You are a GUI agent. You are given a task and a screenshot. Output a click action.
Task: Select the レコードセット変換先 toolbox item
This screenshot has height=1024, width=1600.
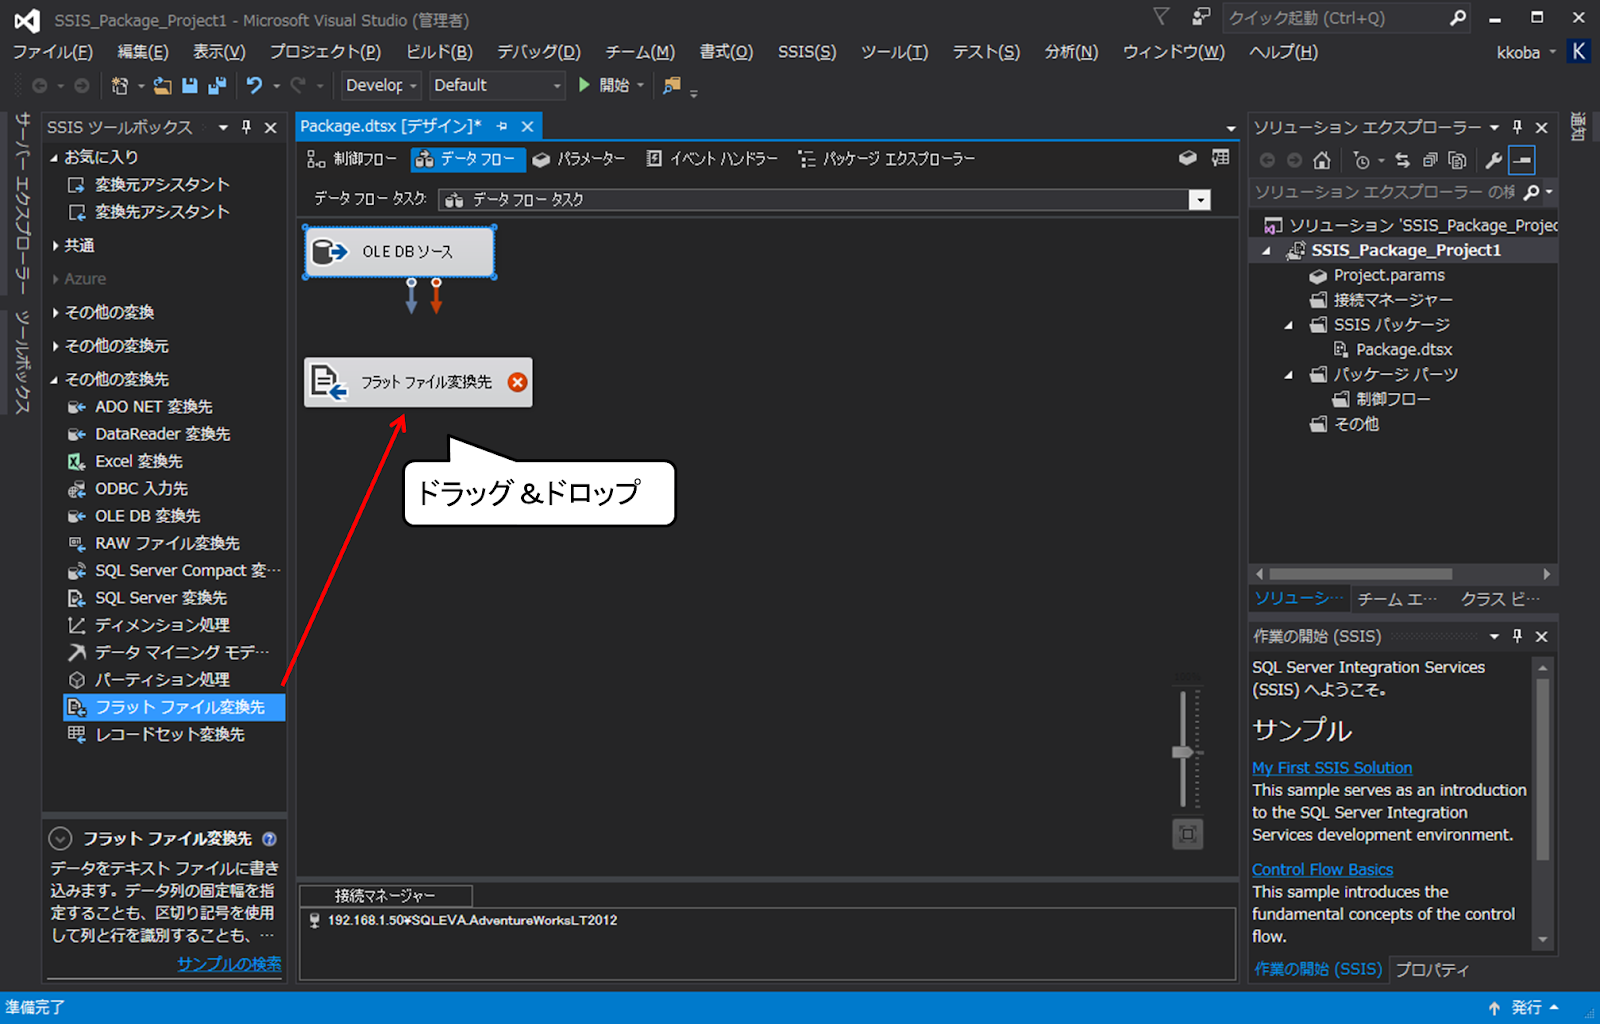coord(169,734)
